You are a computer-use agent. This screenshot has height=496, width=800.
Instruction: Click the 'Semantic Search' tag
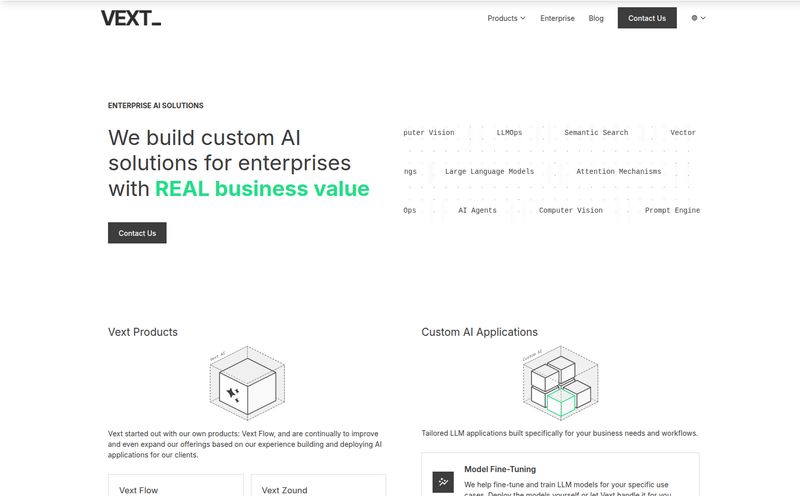pyautogui.click(x=596, y=133)
